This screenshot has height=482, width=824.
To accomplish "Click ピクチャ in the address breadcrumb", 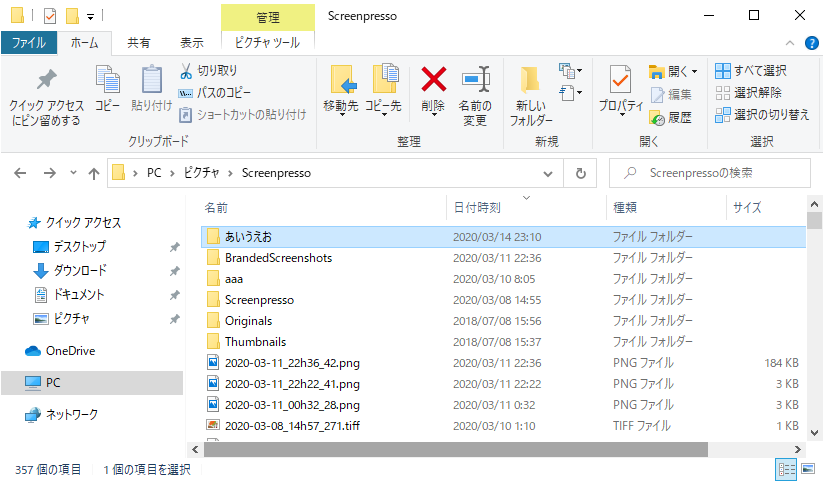I will (201, 173).
